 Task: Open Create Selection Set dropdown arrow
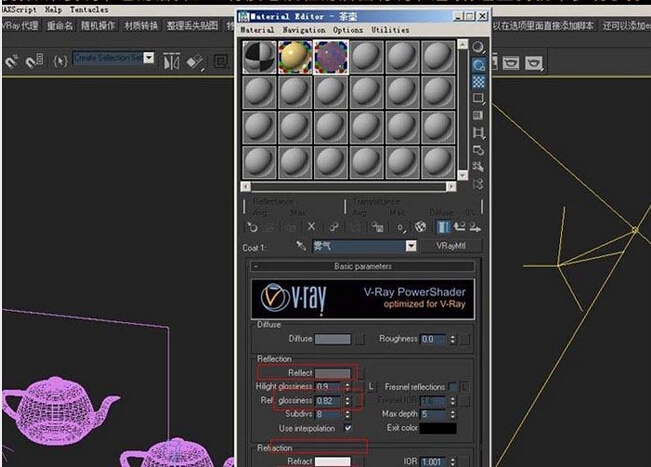pos(149,58)
